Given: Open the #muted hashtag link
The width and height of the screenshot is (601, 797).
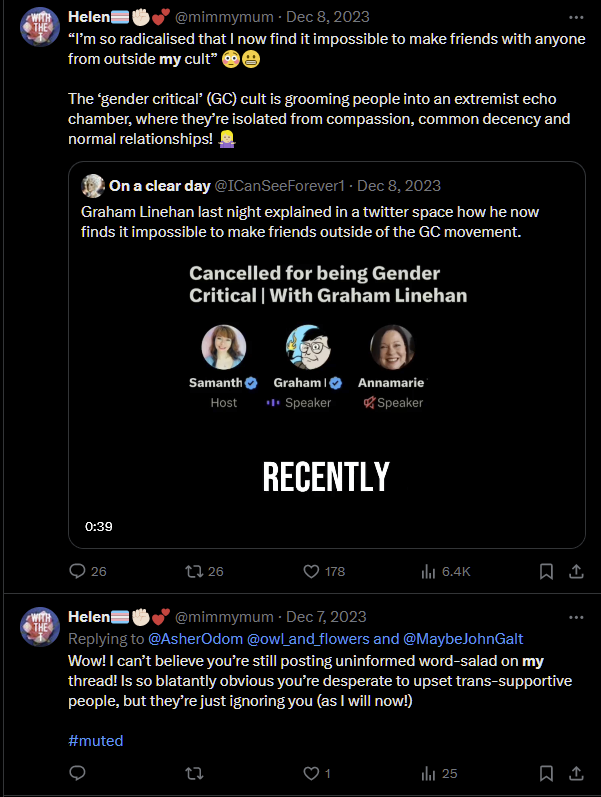Looking at the screenshot, I should tap(96, 741).
